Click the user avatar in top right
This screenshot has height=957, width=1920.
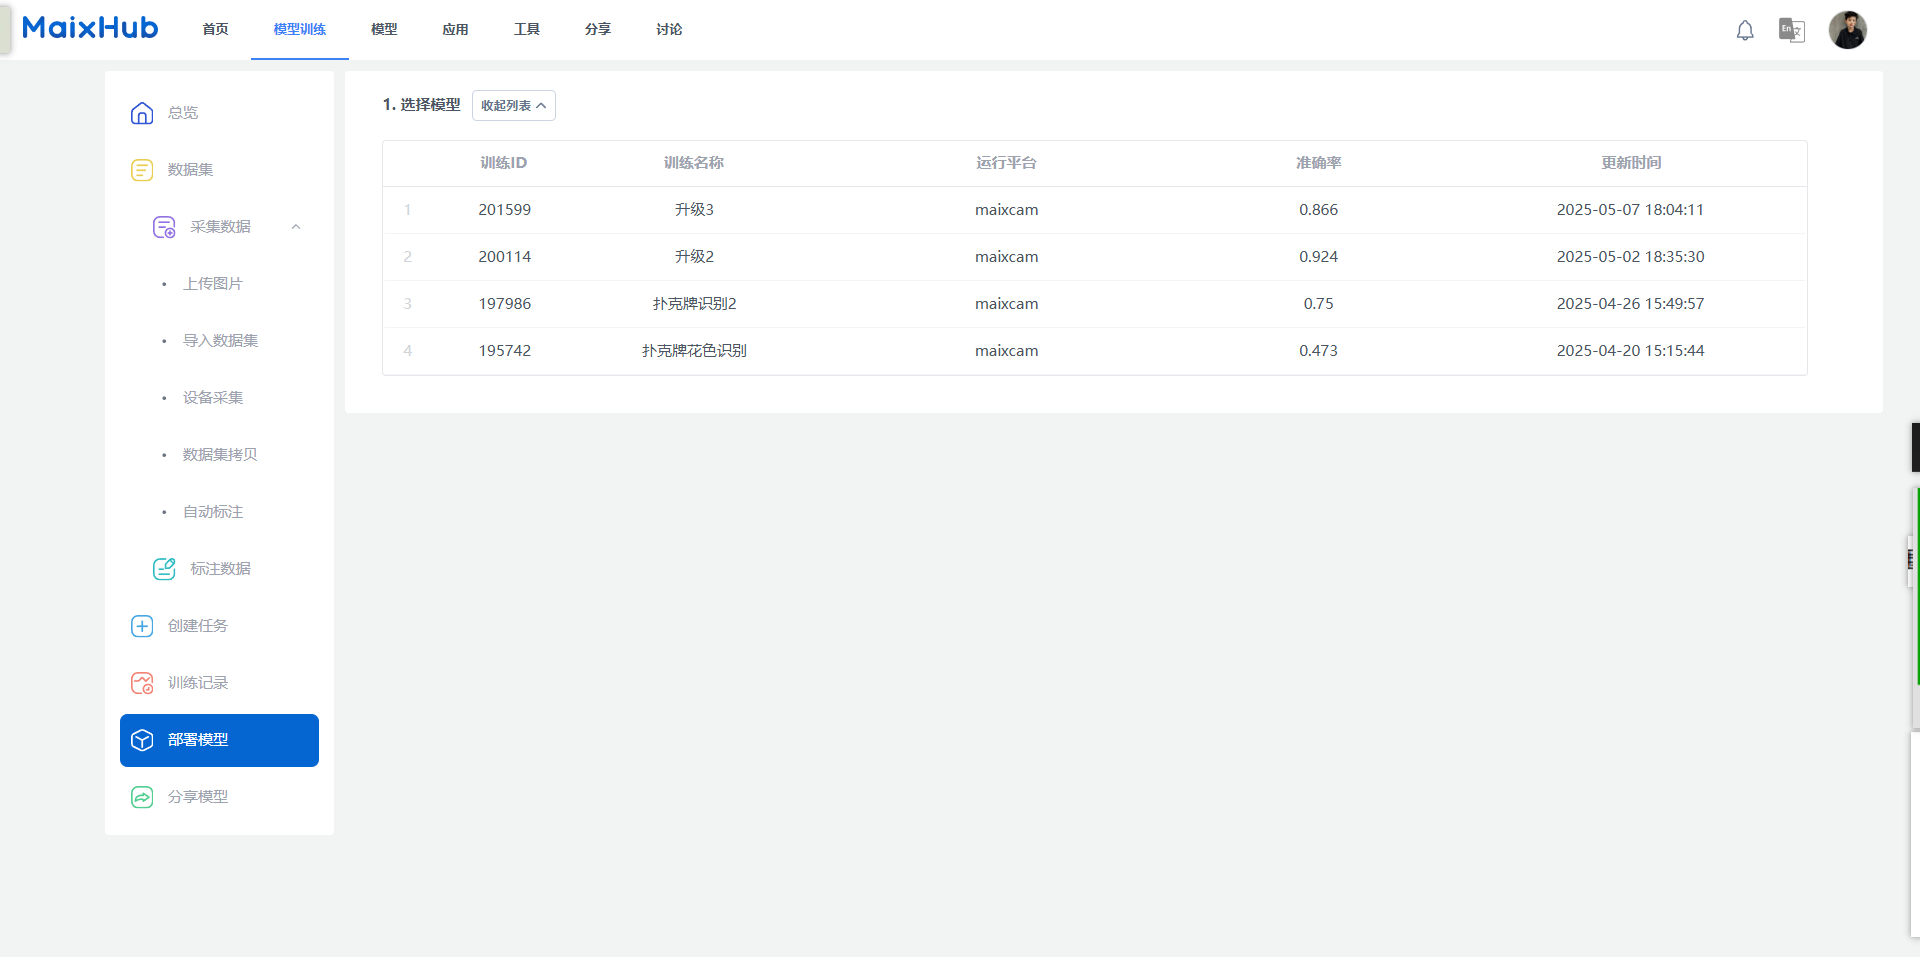[1848, 30]
